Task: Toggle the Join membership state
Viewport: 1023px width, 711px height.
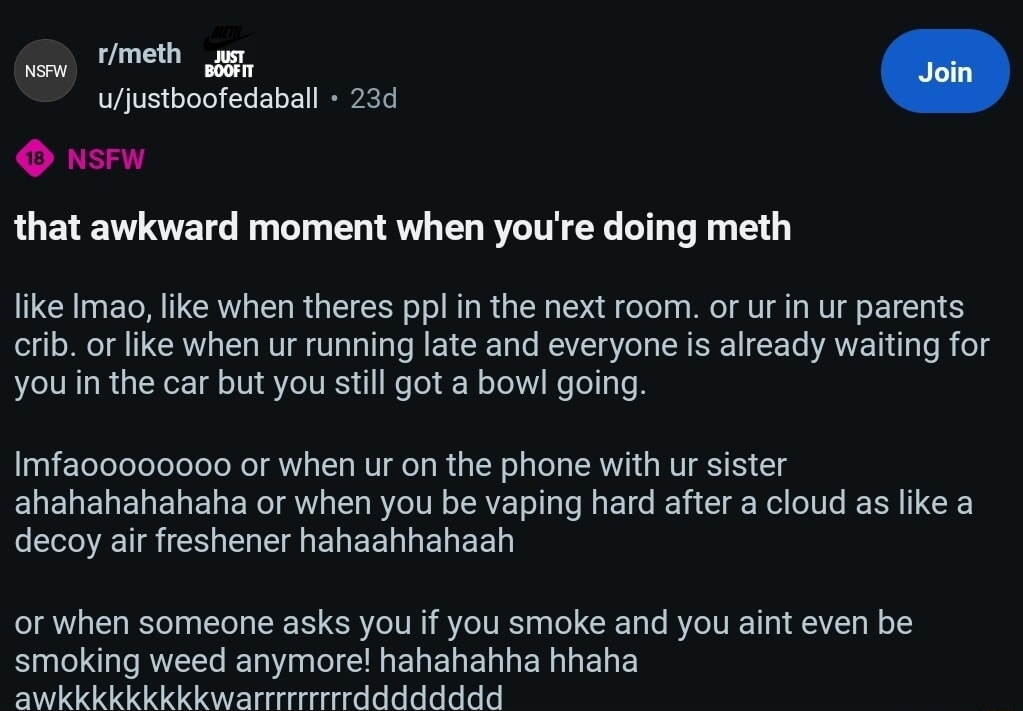Action: 944,71
